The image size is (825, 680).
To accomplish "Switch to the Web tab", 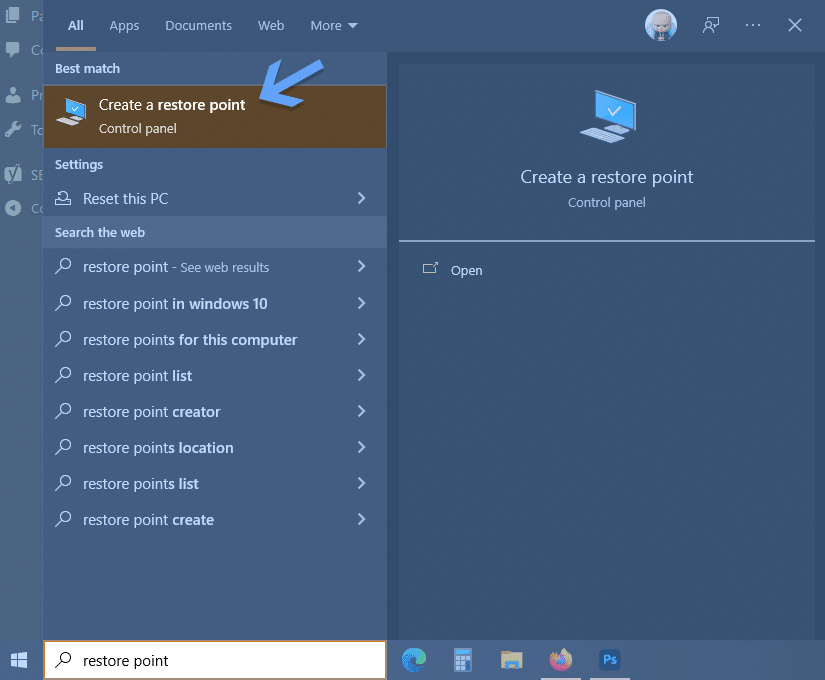I will (271, 25).
